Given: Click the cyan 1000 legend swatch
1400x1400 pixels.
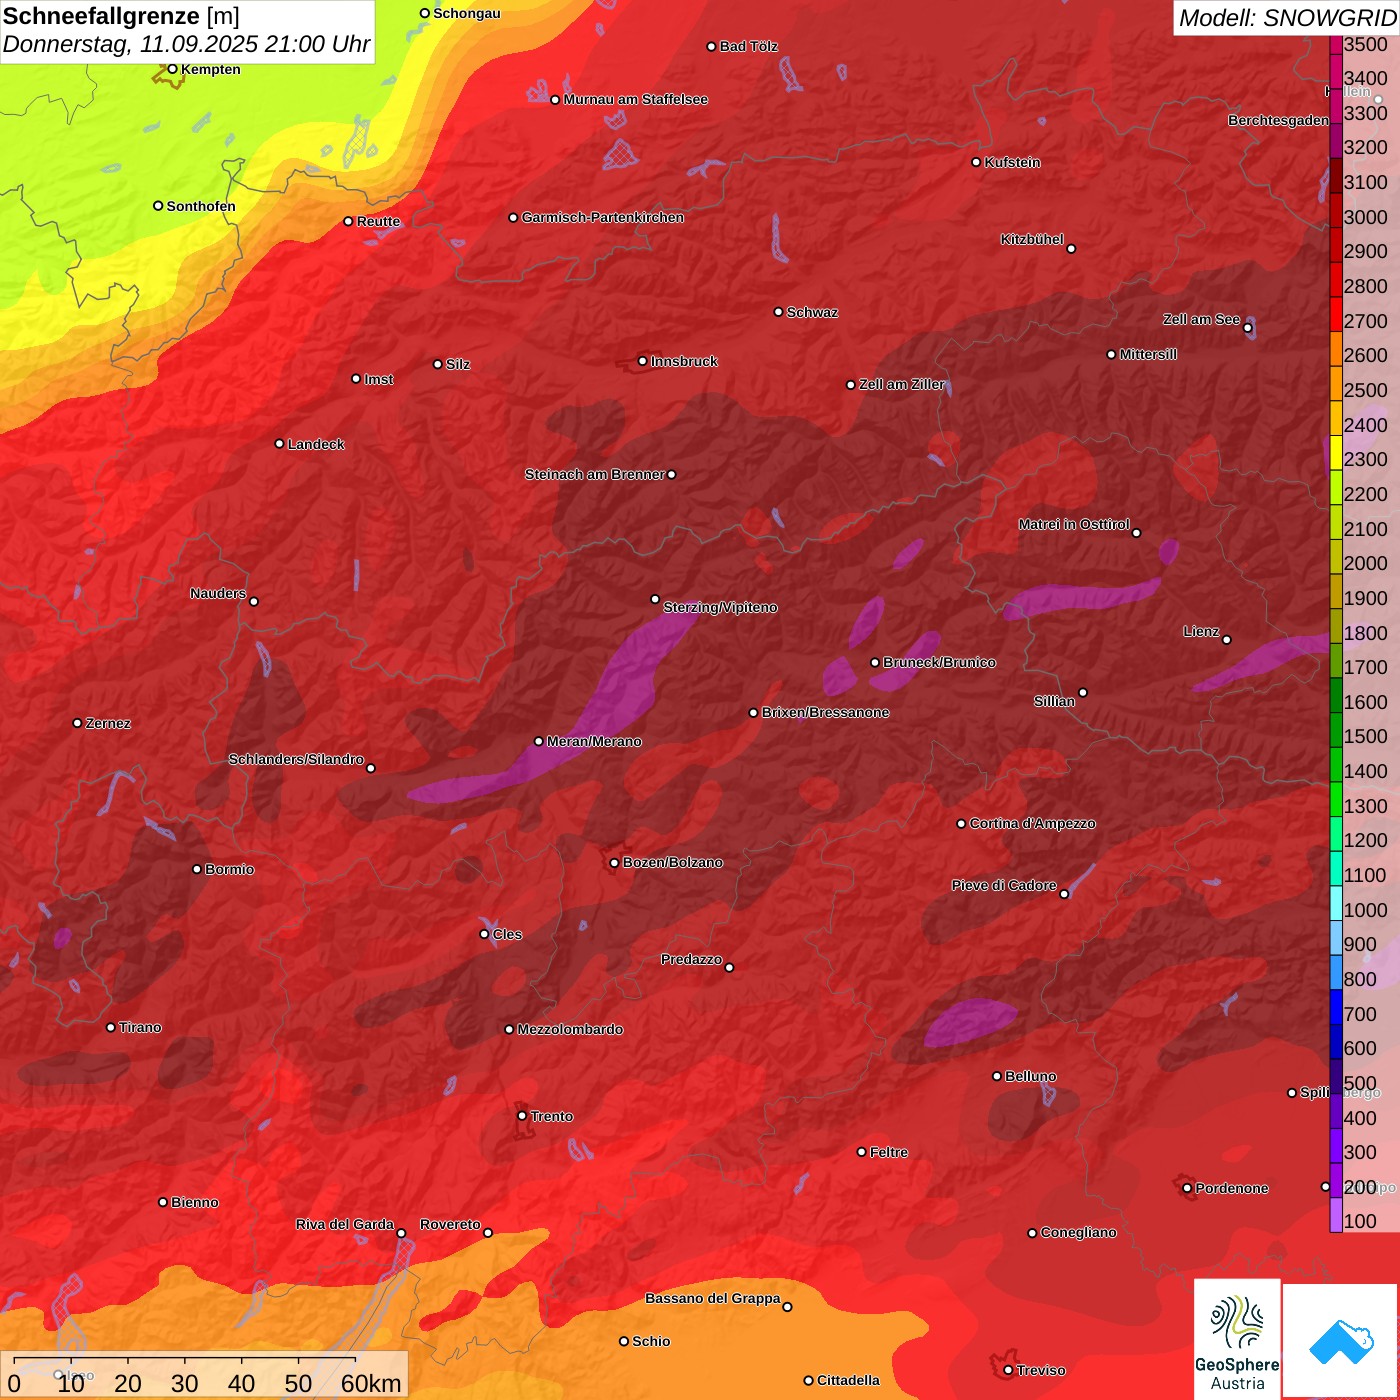Looking at the screenshot, I should 1336,903.
